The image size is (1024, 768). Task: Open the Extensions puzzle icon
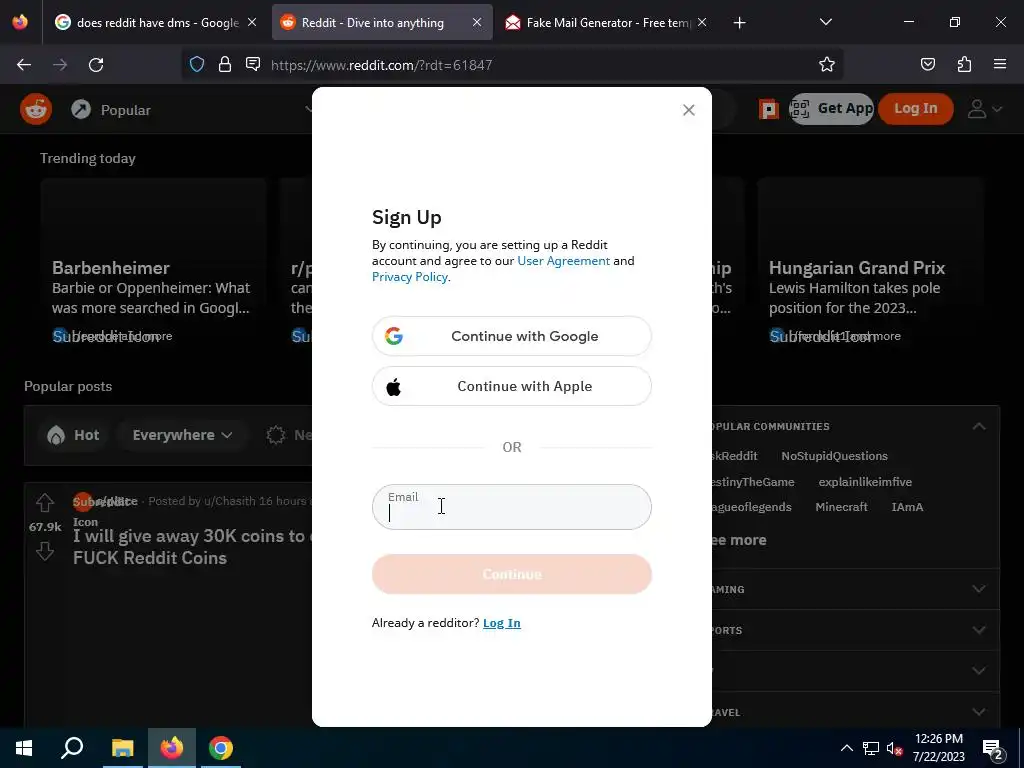pos(964,64)
